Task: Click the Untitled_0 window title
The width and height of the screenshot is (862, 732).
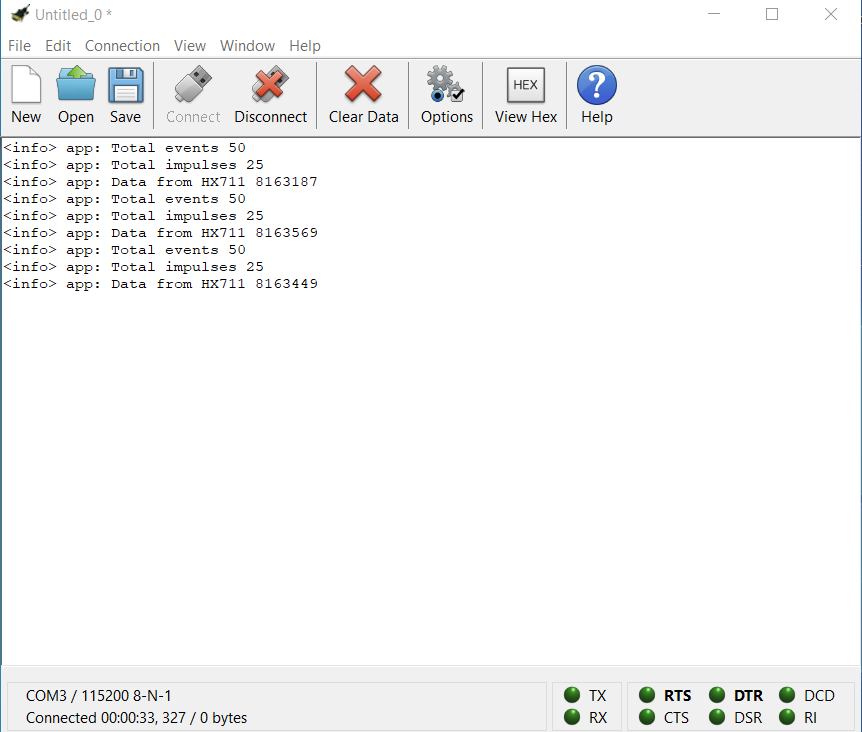Action: [73, 15]
